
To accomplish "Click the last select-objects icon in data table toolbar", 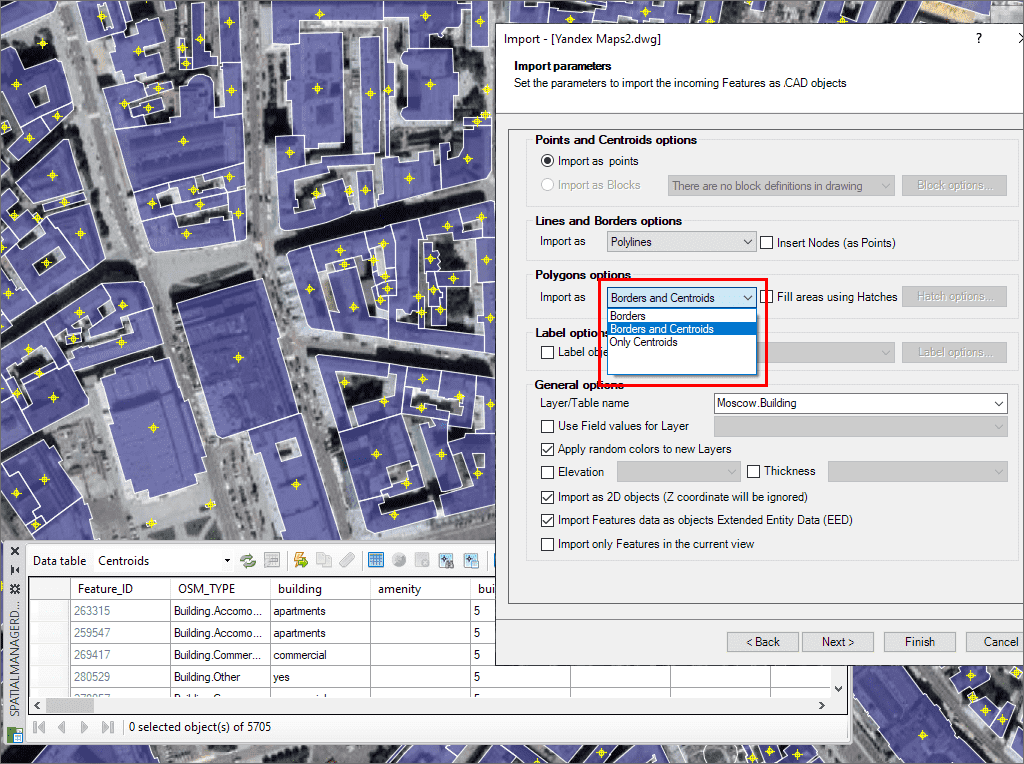I will pos(471,560).
